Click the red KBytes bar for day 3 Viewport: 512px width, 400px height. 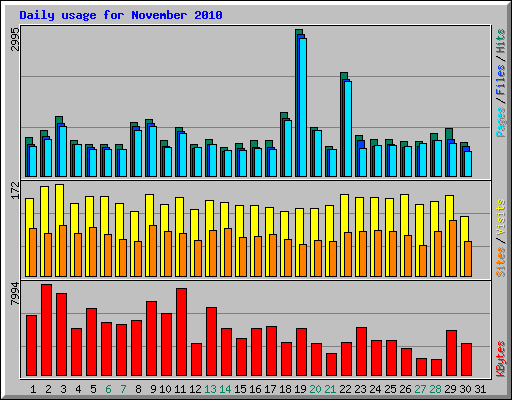click(61, 334)
